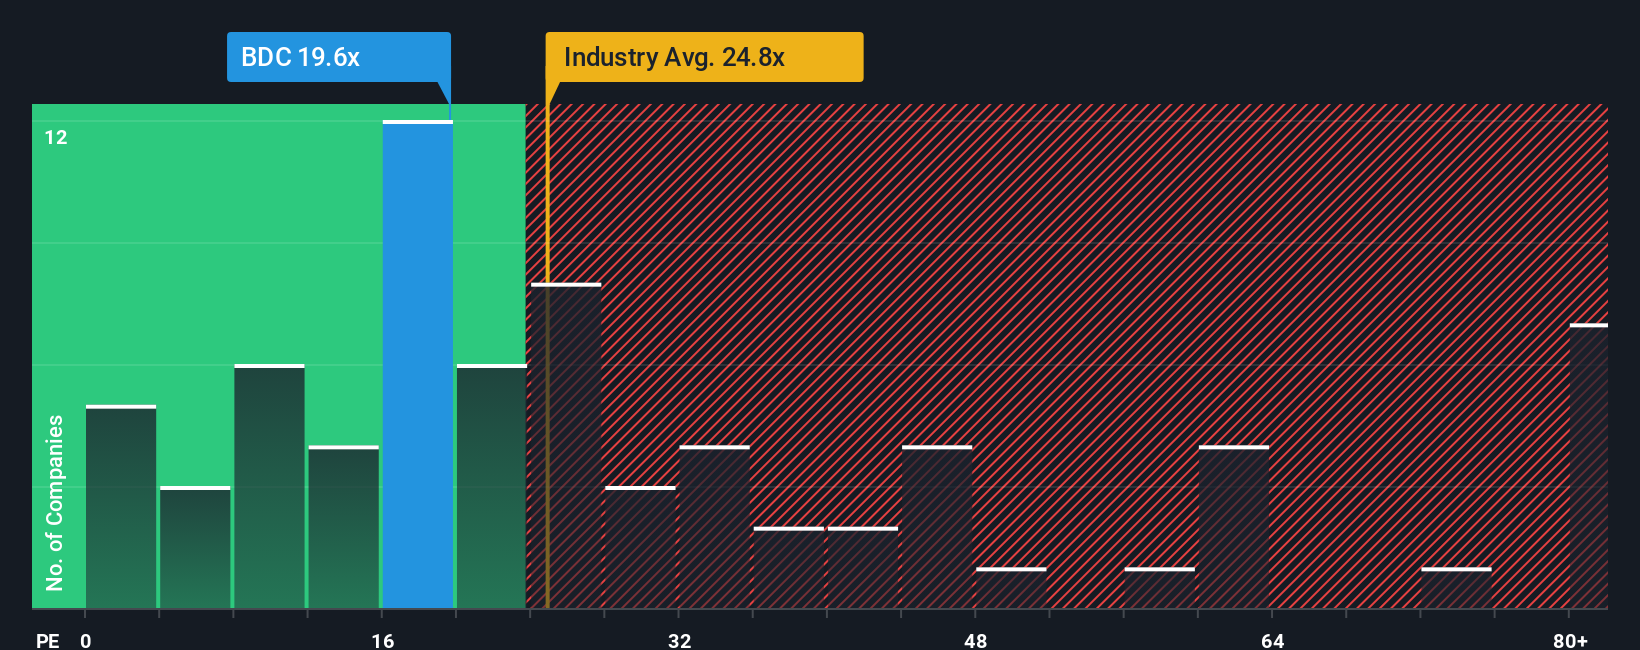Viewport: 1640px width, 650px height.
Task: Click the '48' x-axis tick label
Action: tap(976, 640)
